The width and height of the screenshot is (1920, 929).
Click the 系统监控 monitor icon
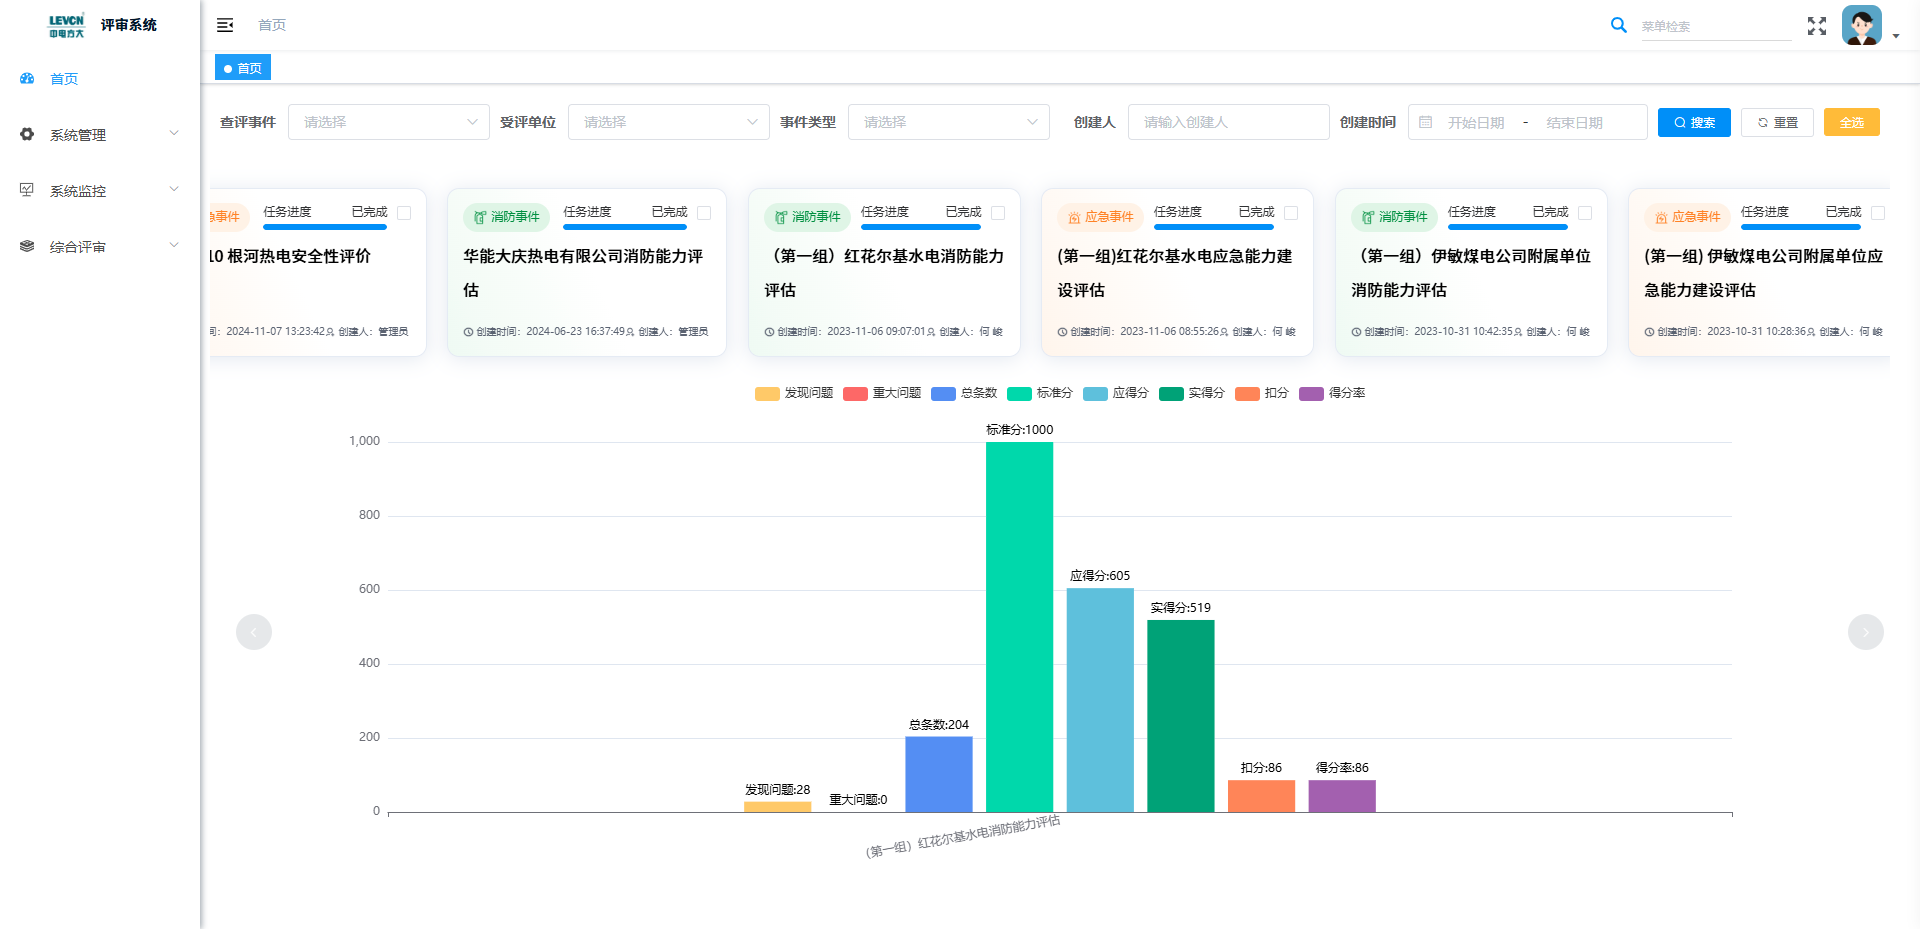click(27, 190)
